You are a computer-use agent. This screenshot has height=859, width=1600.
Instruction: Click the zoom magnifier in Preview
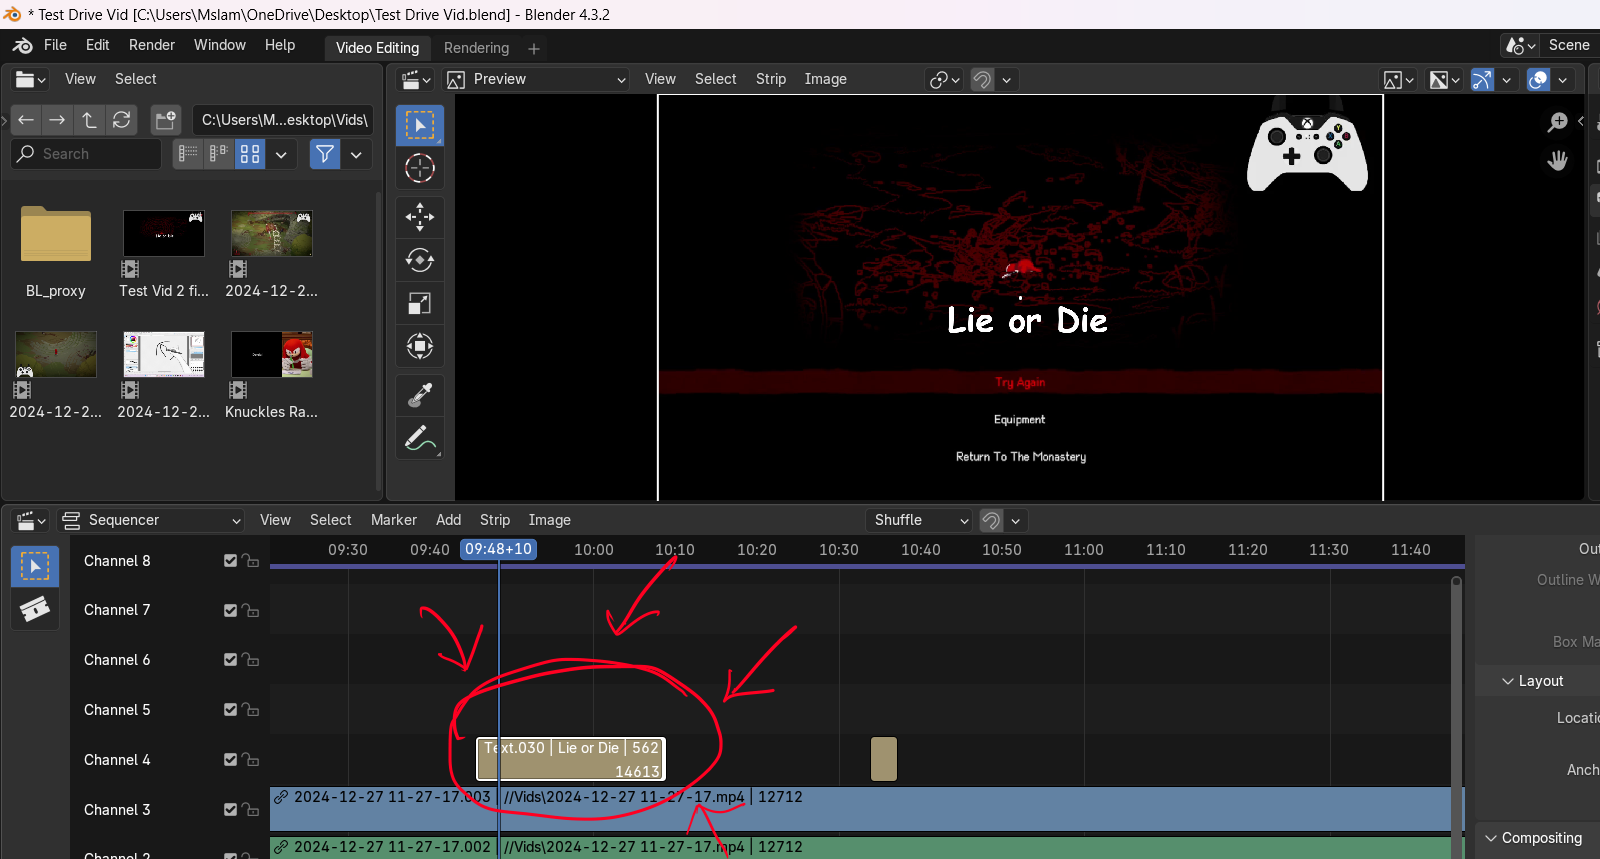click(x=1558, y=122)
